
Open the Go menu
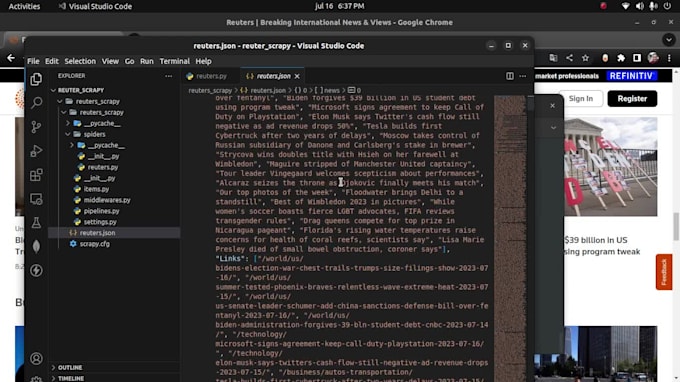click(x=129, y=61)
